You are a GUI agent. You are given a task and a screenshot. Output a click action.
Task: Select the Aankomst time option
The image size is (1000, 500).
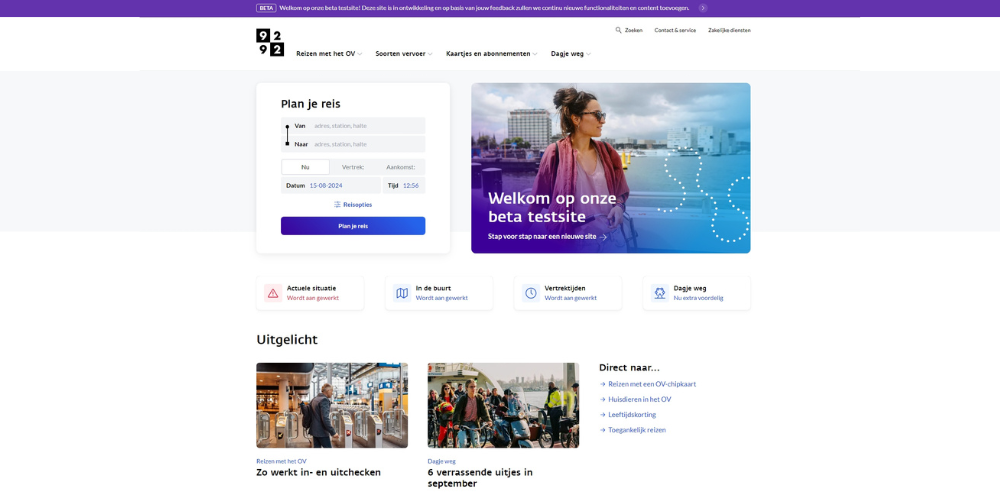coord(400,167)
